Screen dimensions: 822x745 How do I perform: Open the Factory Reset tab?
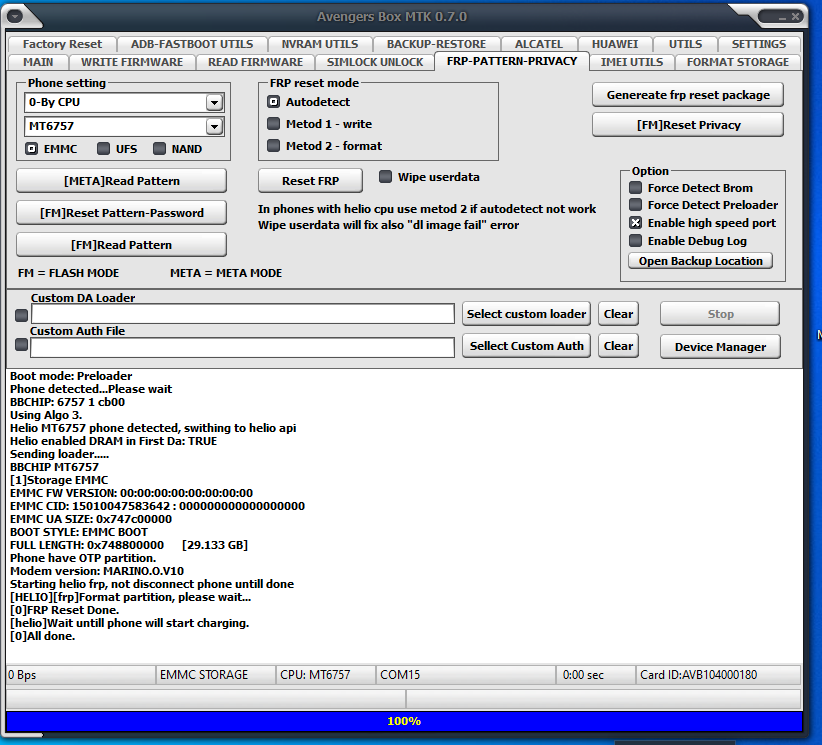[x=62, y=44]
